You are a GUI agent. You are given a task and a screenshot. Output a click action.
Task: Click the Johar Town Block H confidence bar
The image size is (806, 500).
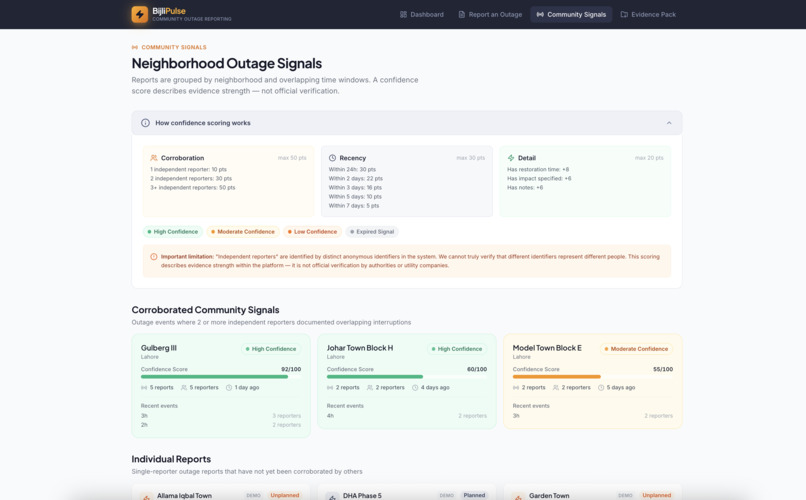coord(407,377)
